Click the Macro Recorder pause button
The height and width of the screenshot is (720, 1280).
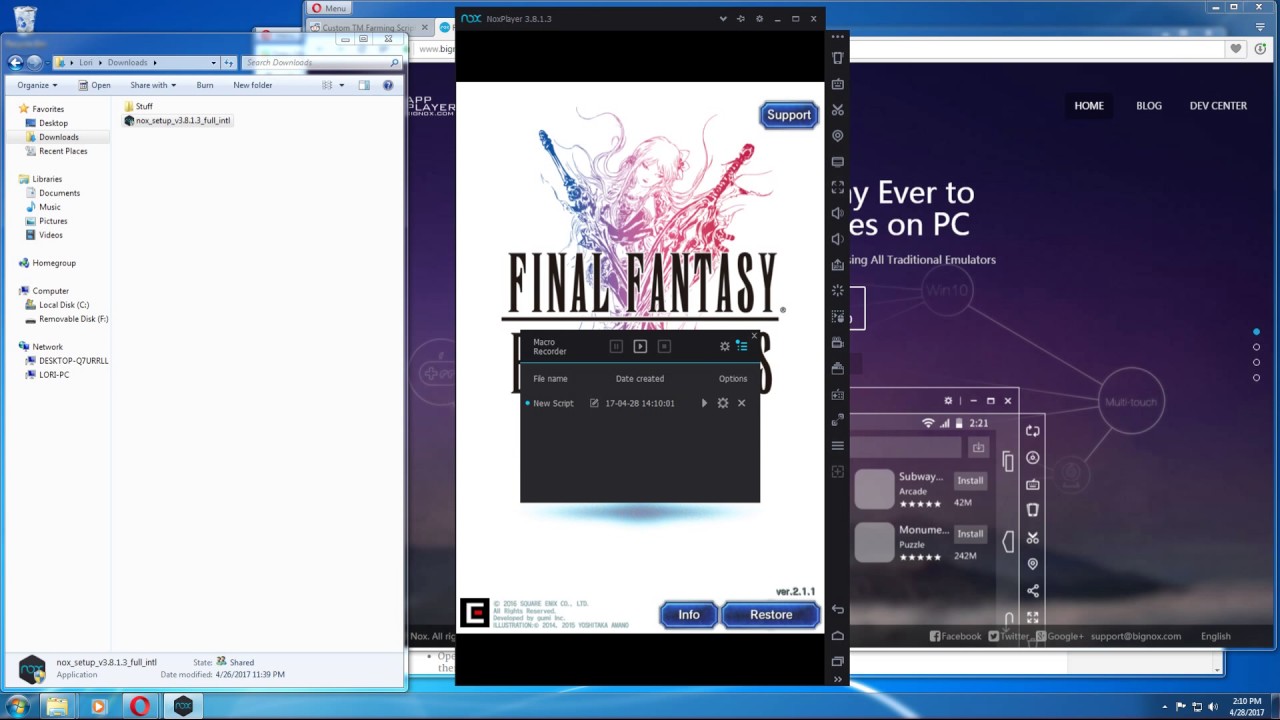tap(616, 346)
